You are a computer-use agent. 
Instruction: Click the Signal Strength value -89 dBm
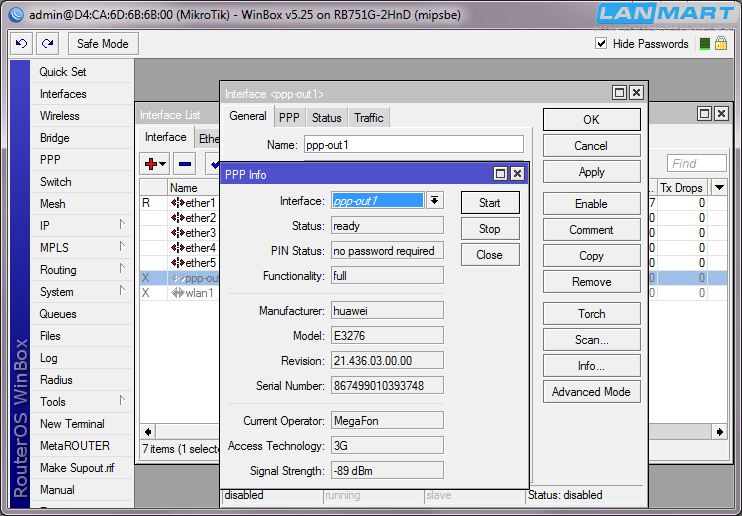click(x=387, y=471)
